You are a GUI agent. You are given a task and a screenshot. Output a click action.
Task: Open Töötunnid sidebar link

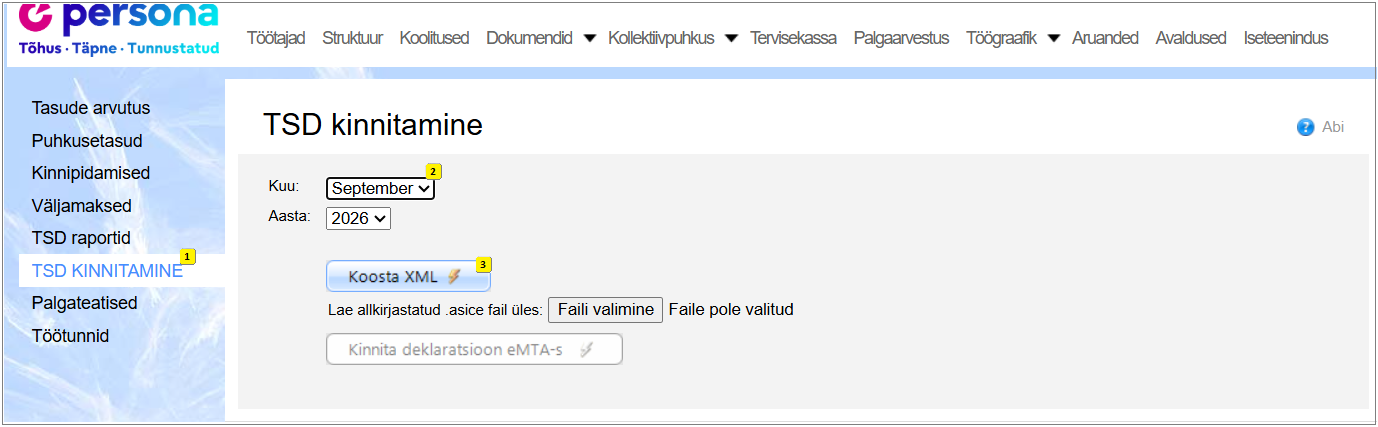(x=70, y=336)
